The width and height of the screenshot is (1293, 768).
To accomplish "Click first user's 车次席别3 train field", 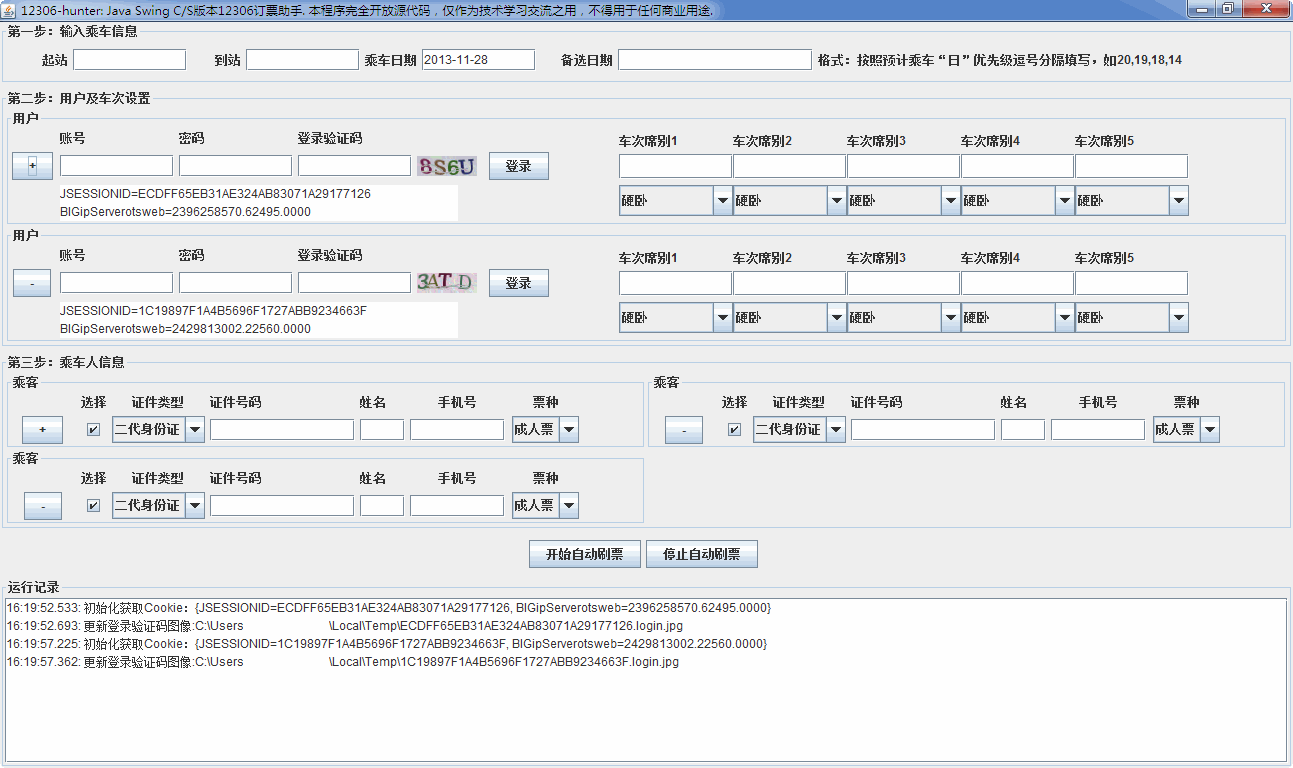I will [x=903, y=166].
